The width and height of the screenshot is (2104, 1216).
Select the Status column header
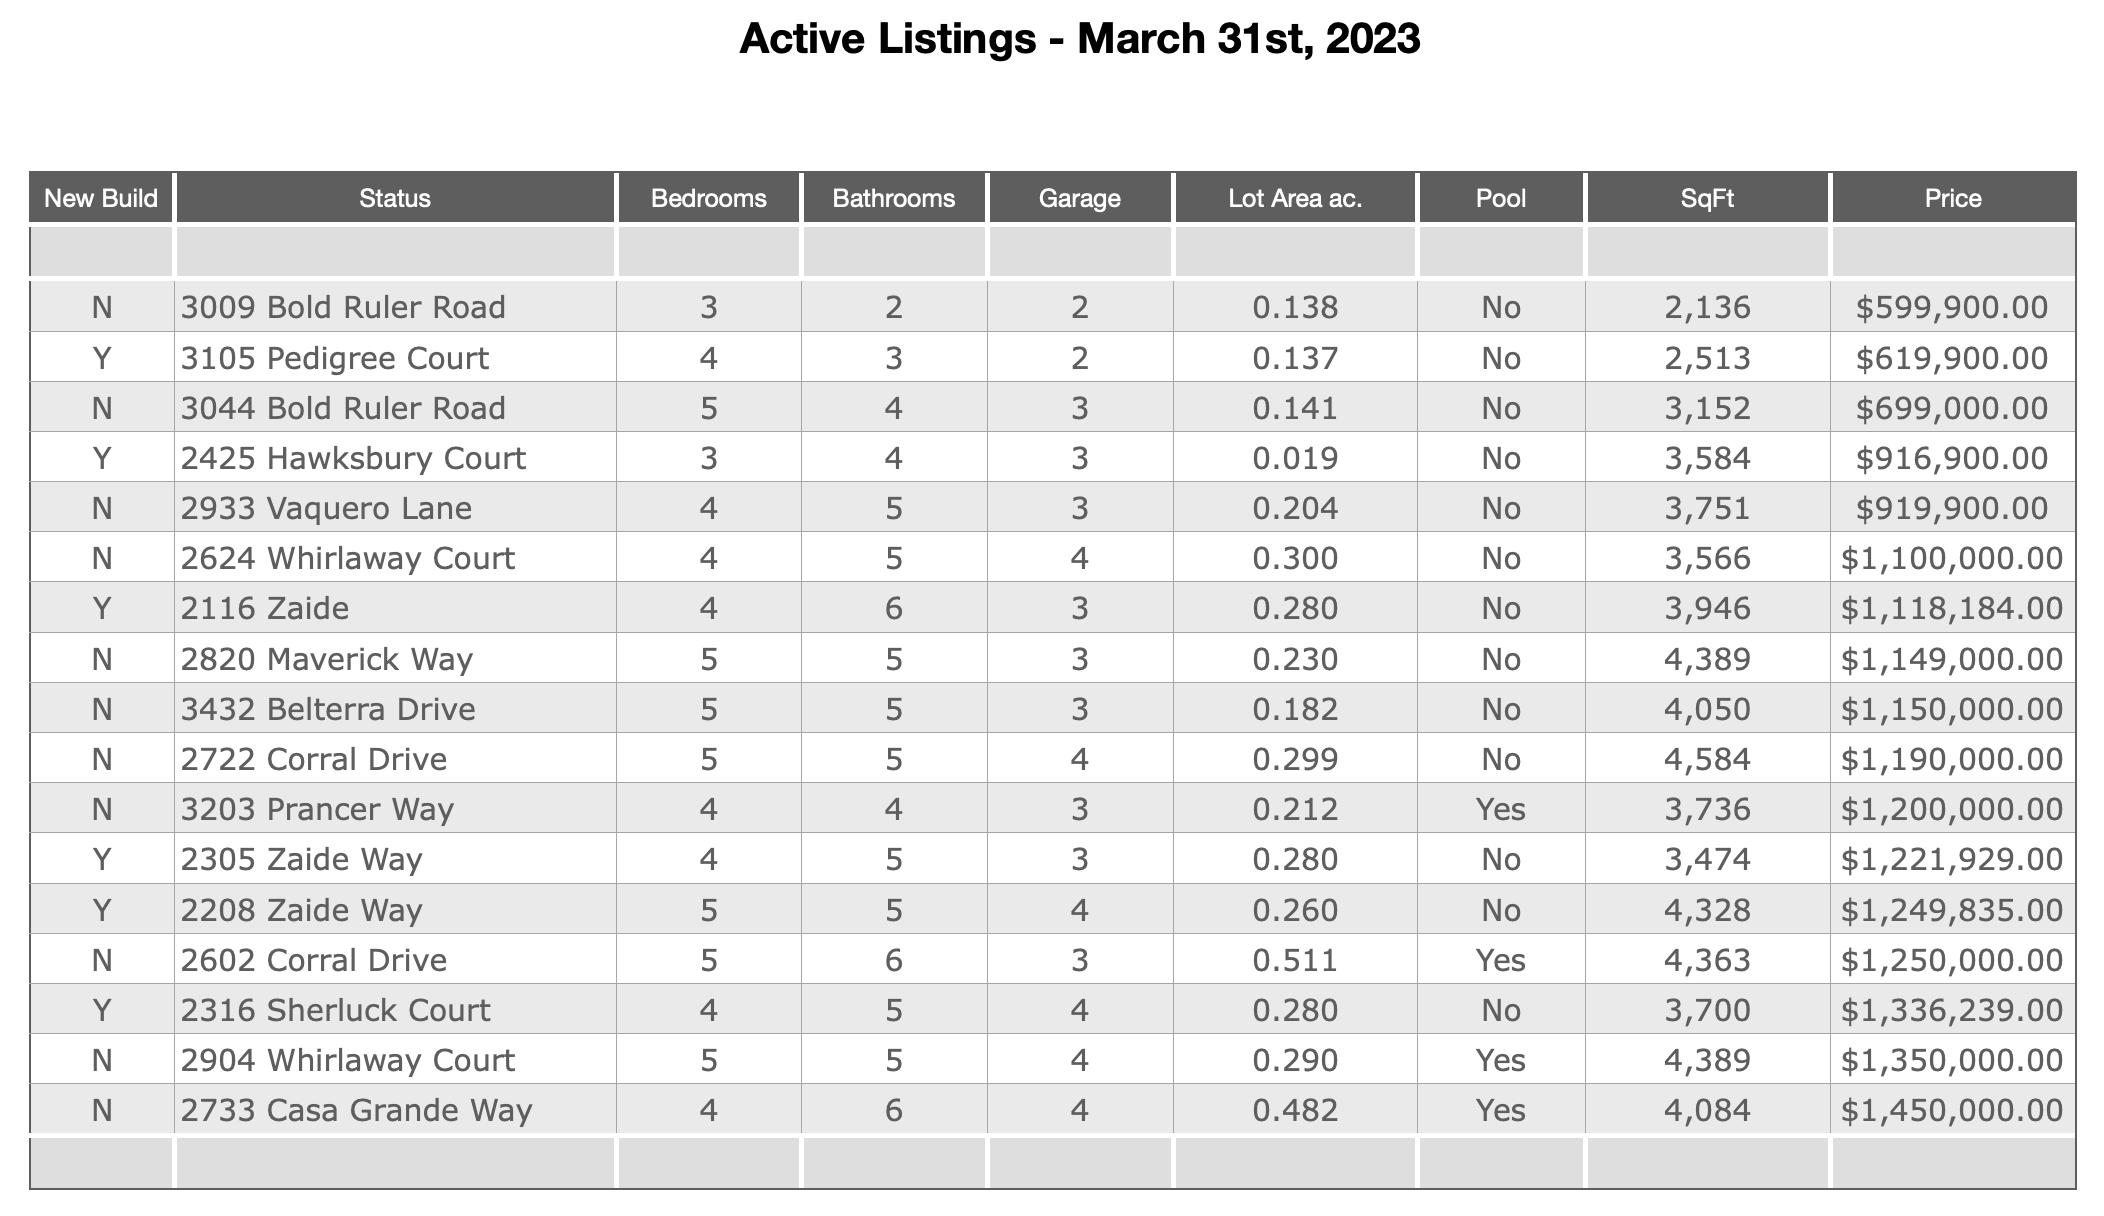(395, 197)
